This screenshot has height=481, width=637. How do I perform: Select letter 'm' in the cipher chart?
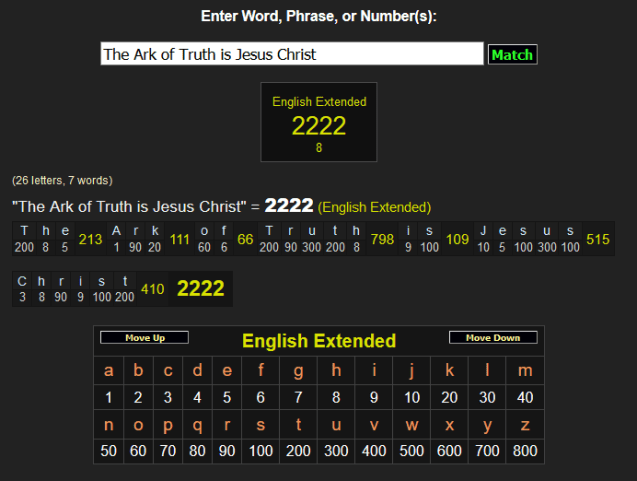[x=526, y=371]
